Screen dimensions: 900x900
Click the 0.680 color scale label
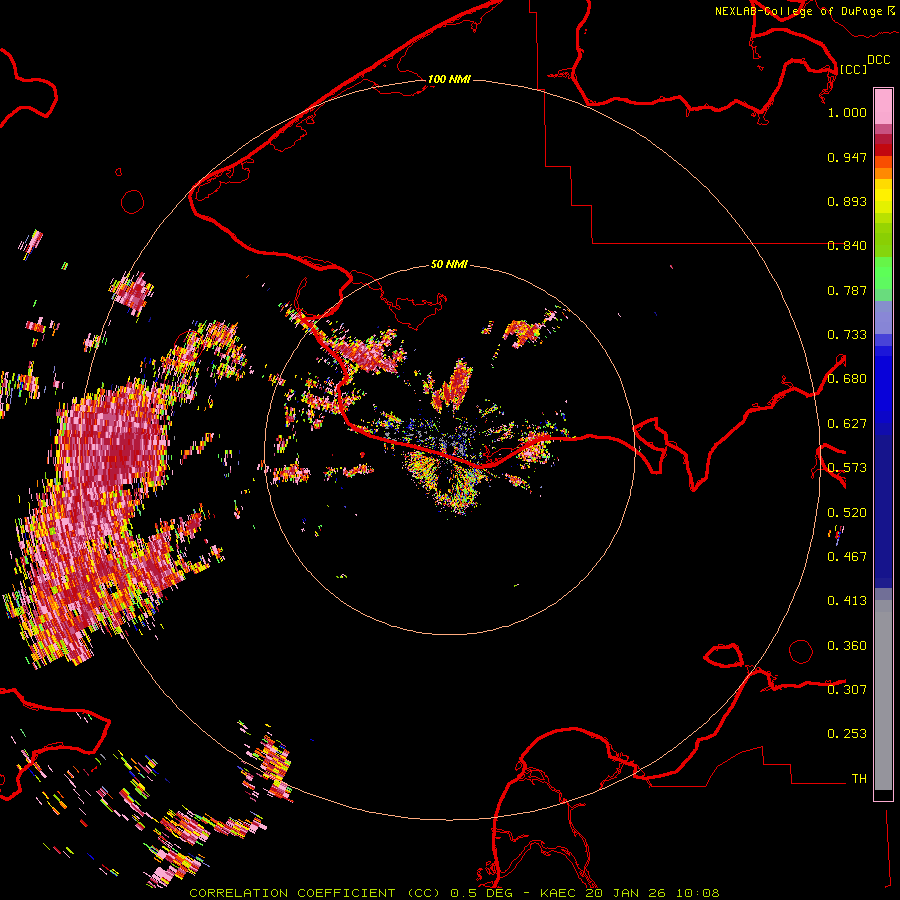[847, 379]
